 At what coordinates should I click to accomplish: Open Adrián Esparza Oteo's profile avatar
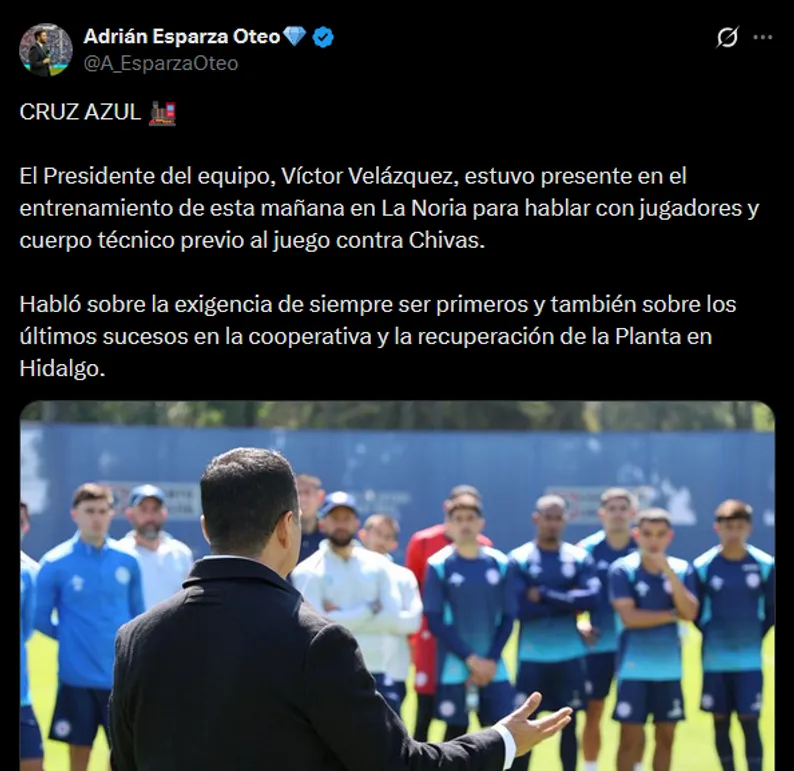point(46,50)
